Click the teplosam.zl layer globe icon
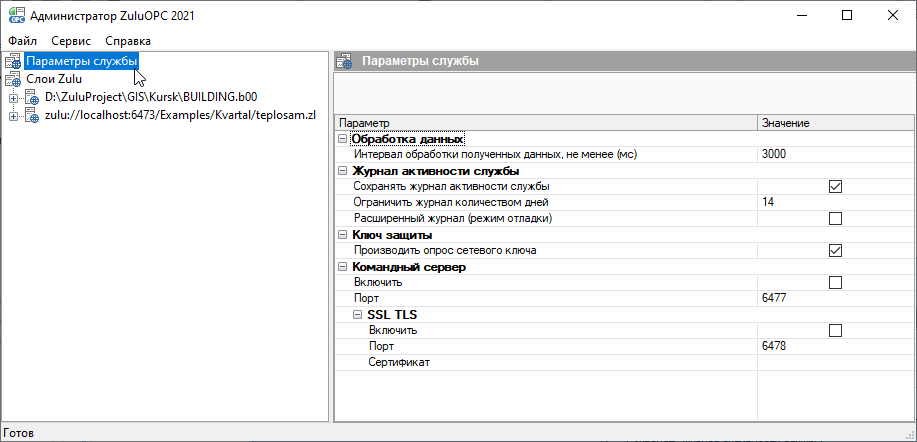 (x=32, y=116)
